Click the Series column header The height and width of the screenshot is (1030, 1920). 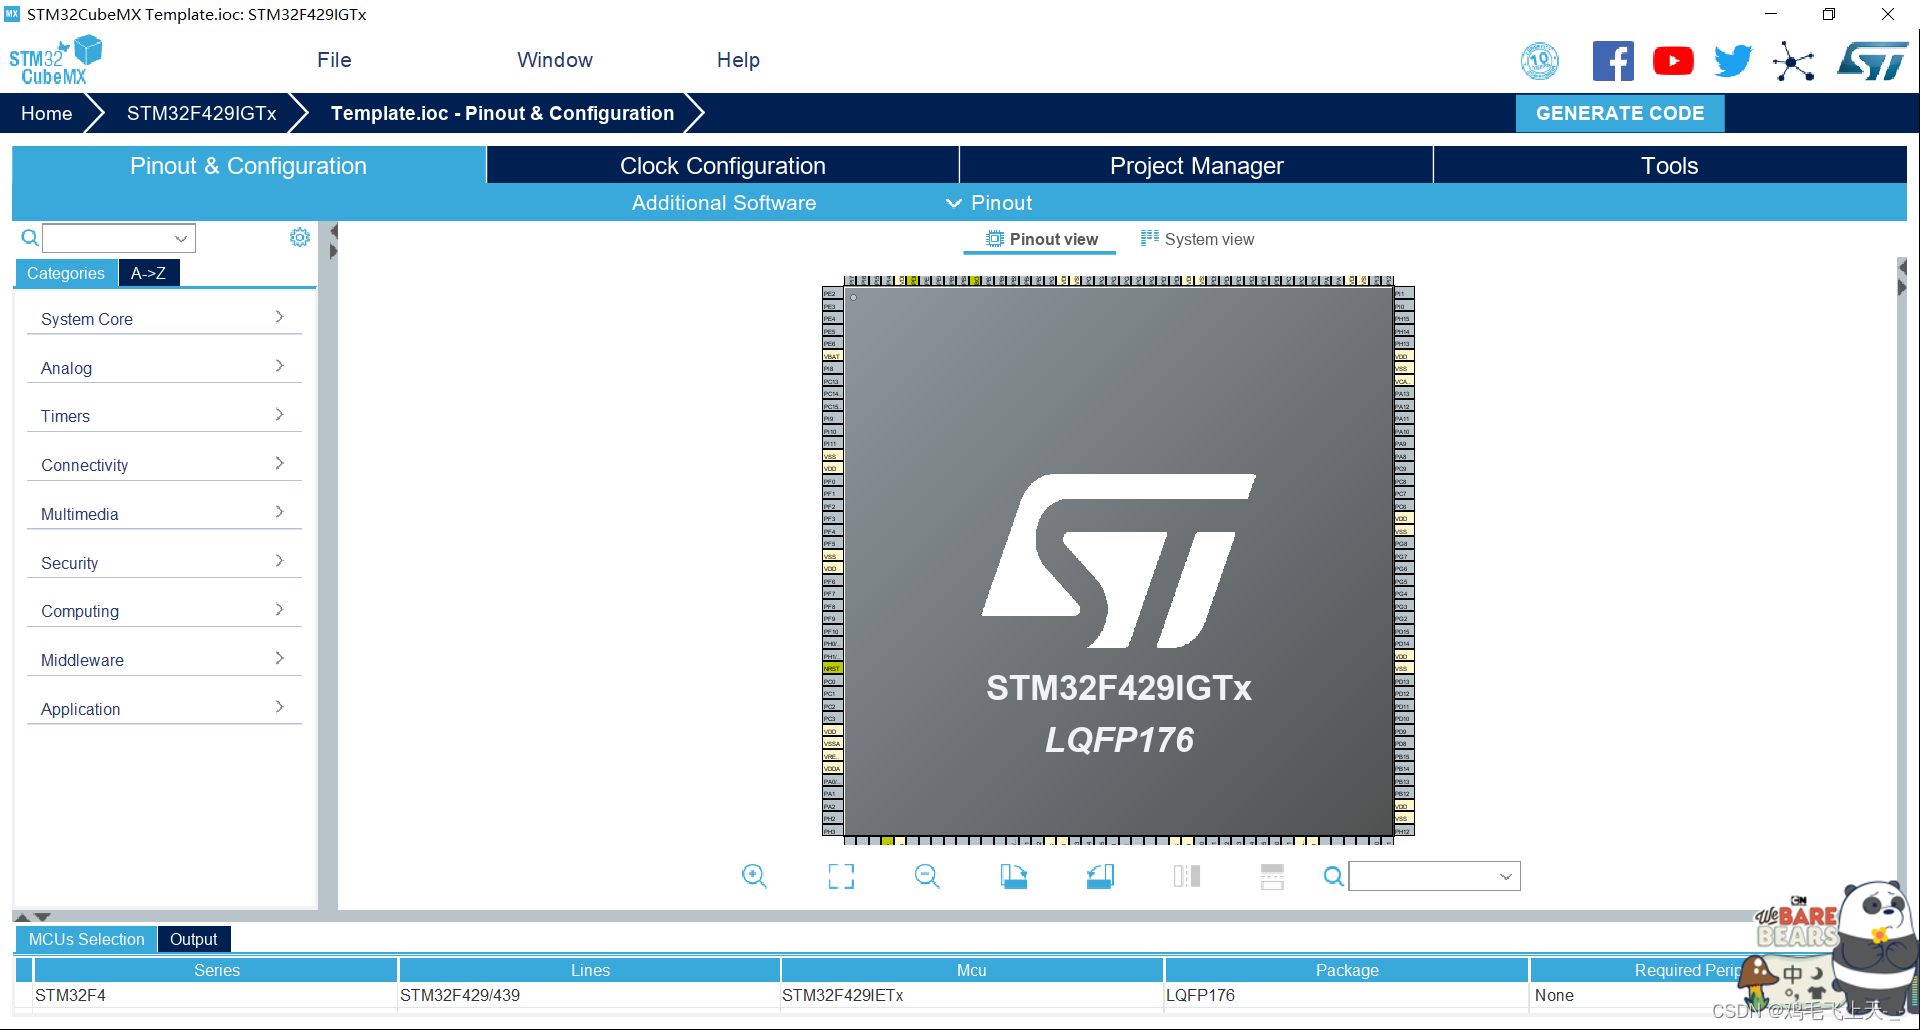217,970
